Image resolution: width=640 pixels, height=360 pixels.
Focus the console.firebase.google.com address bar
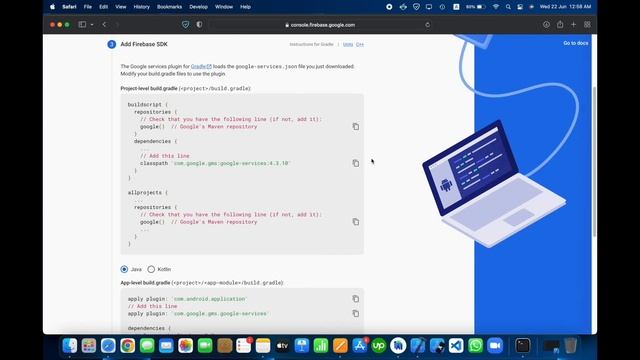coord(320,25)
